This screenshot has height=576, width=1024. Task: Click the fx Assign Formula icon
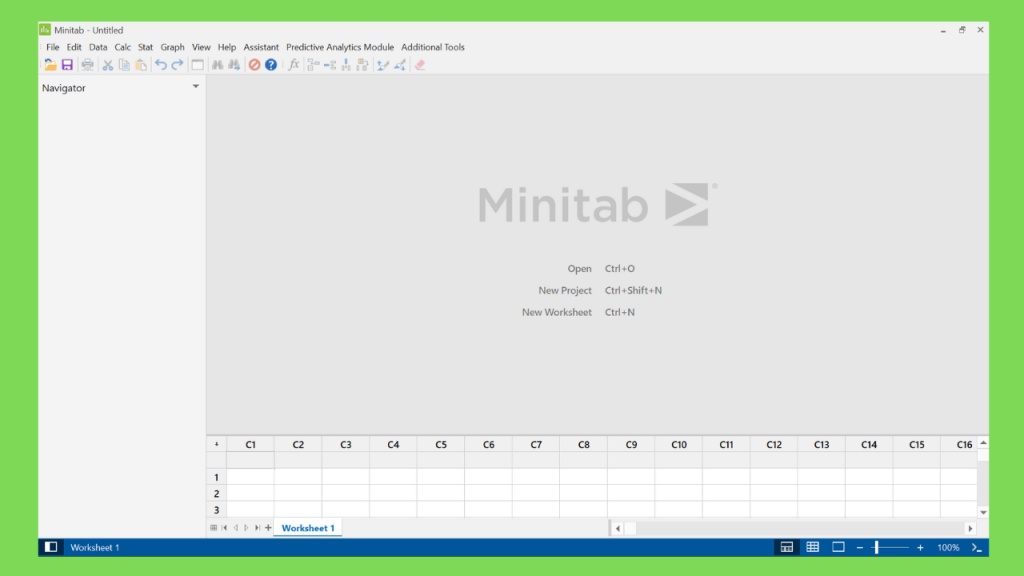click(293, 65)
